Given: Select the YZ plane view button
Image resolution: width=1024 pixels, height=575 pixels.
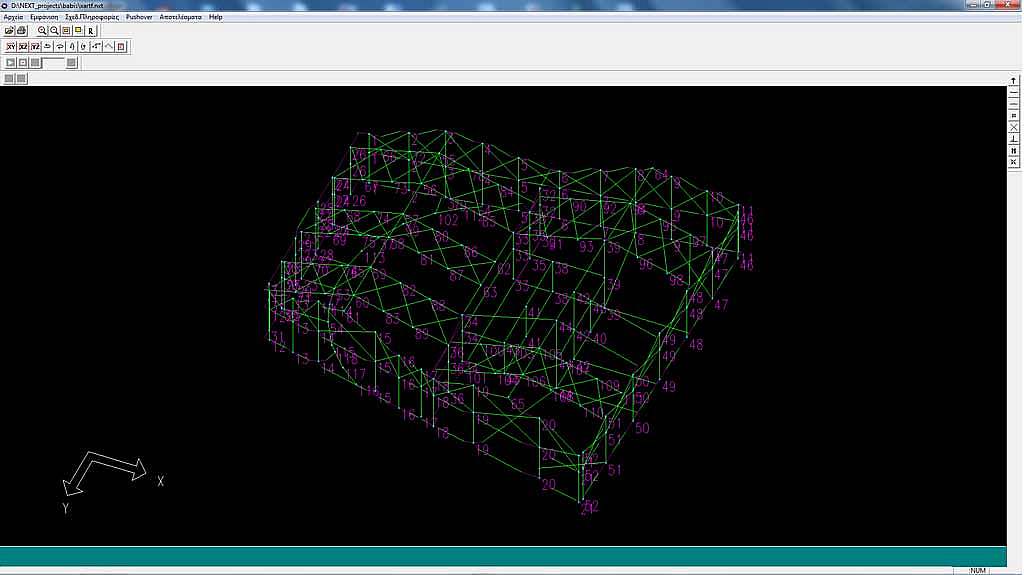Looking at the screenshot, I should [34, 47].
